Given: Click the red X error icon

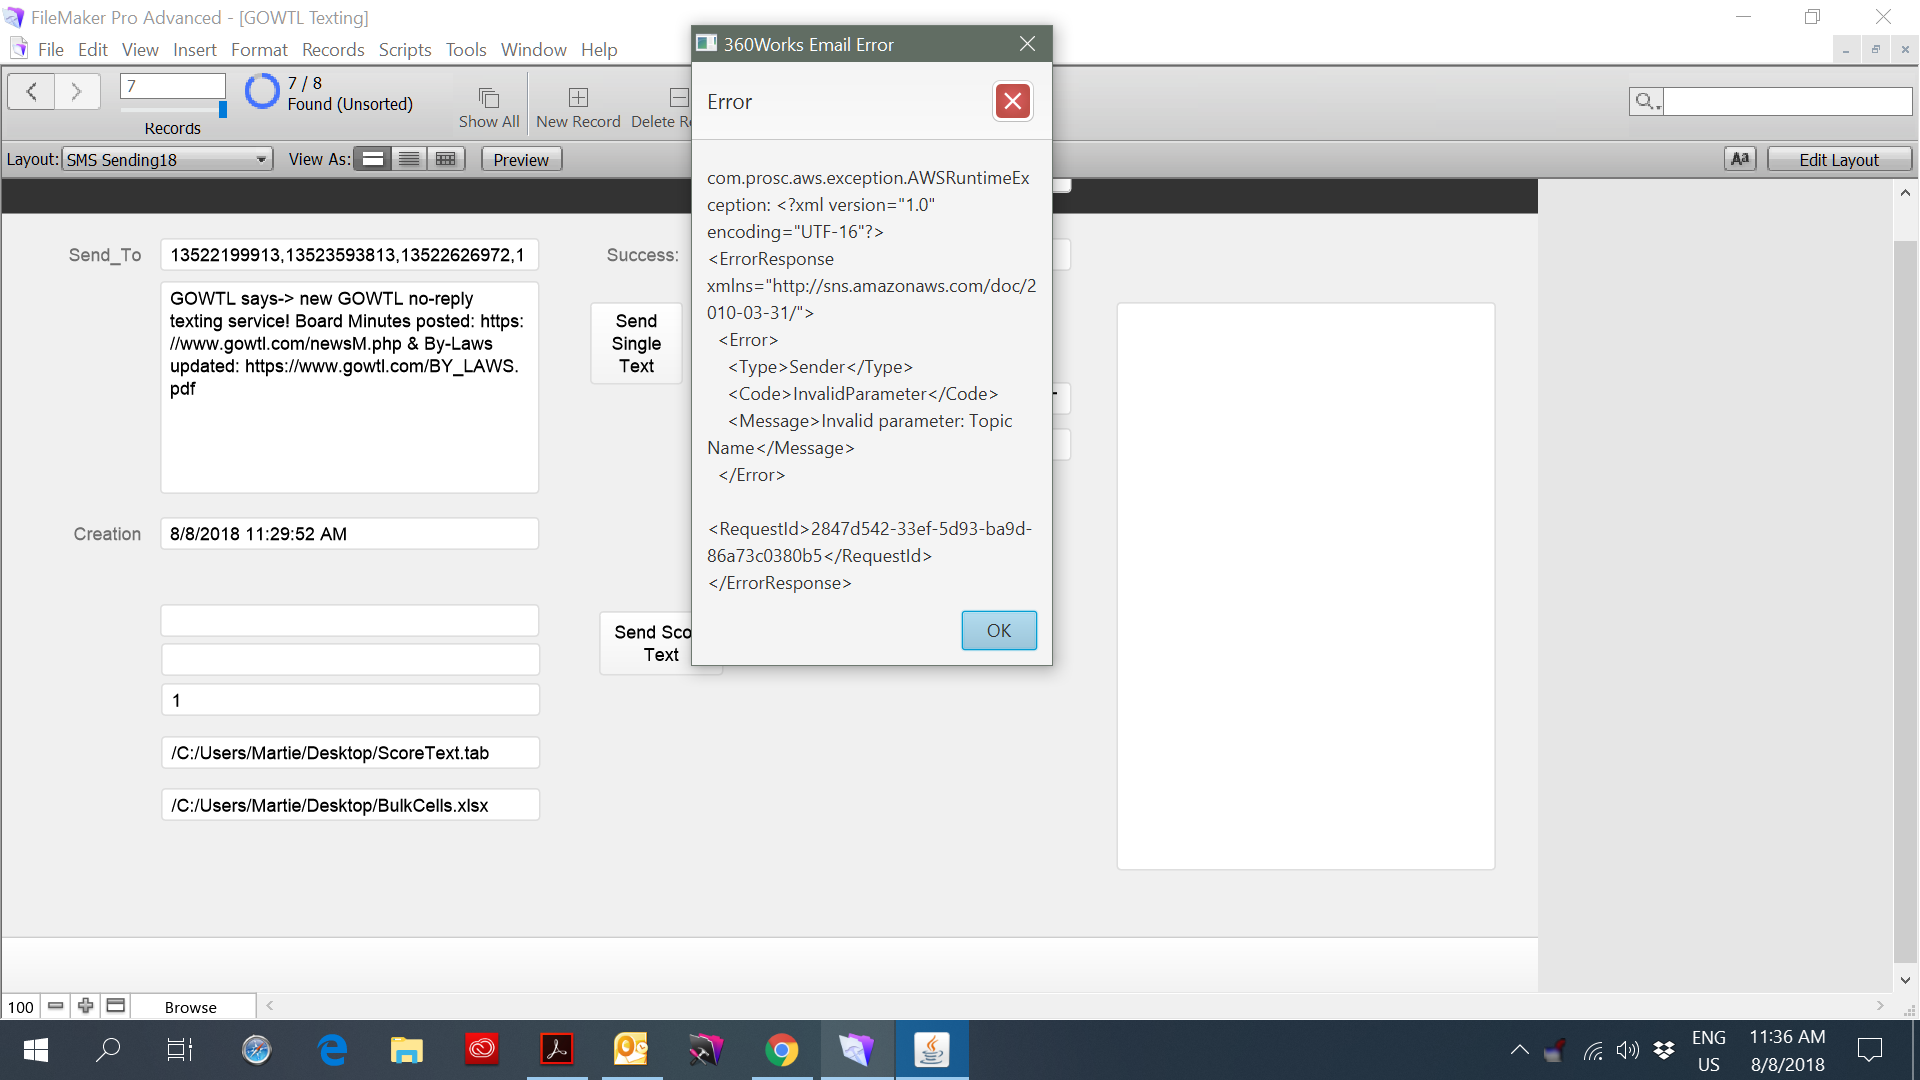Looking at the screenshot, I should 1012,101.
